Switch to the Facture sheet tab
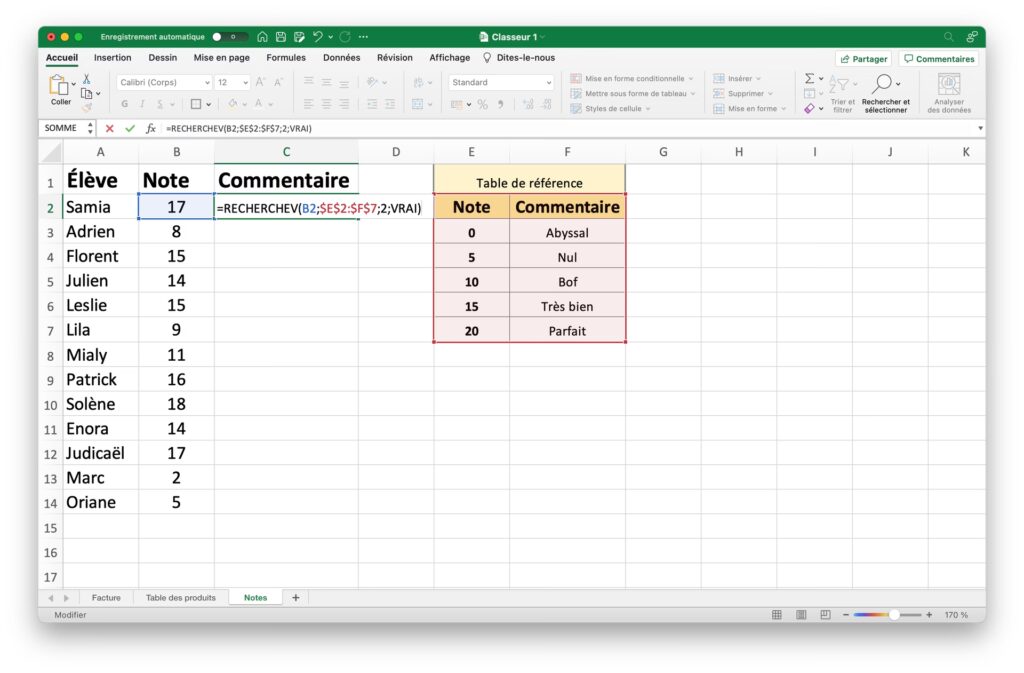Viewport: 1024px width, 673px height. [106, 598]
